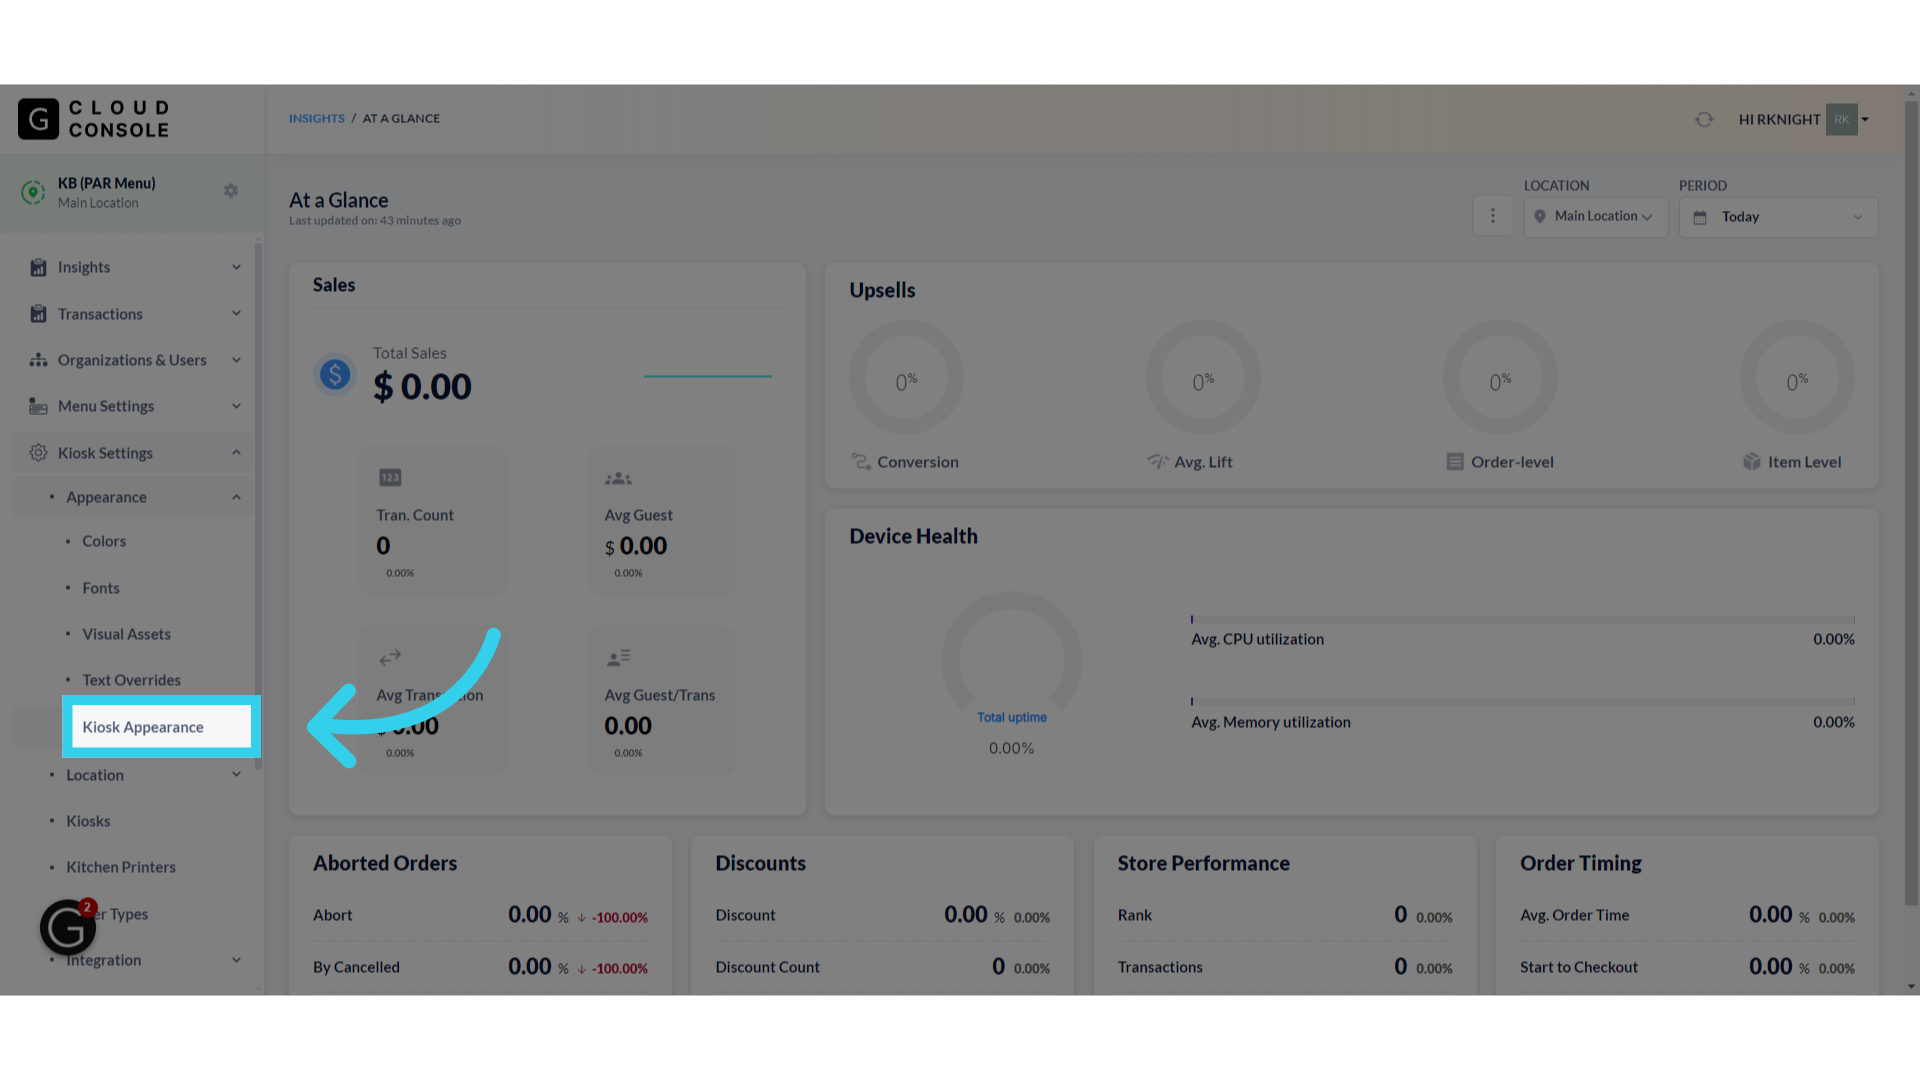Open the Today period dropdown
Screen dimensions: 1920x1080
pyautogui.click(x=1778, y=217)
